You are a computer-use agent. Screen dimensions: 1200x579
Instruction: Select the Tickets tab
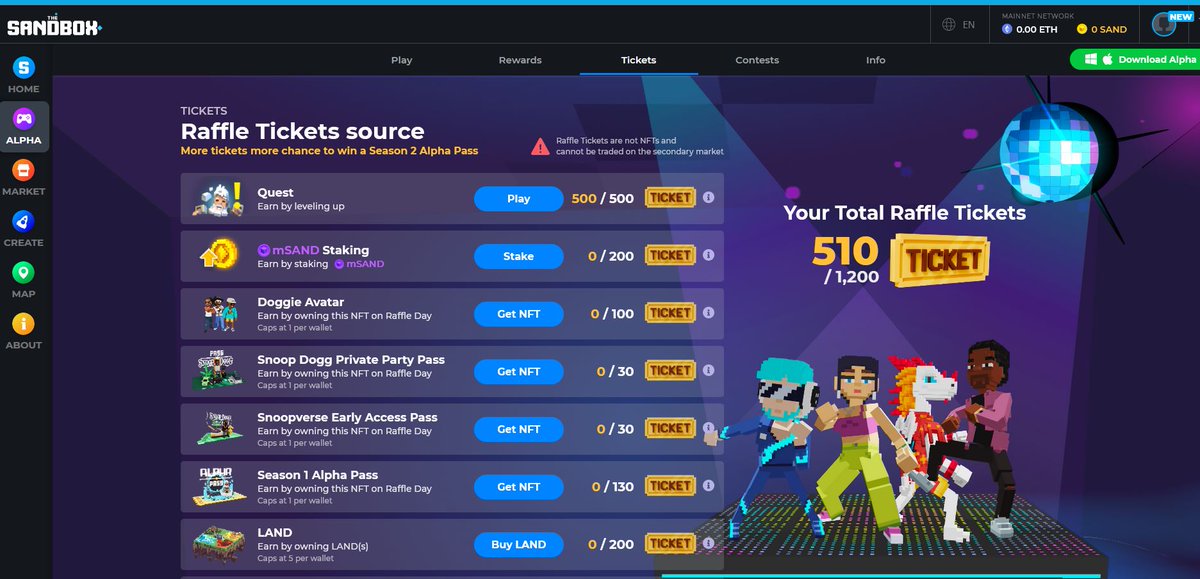coord(639,60)
